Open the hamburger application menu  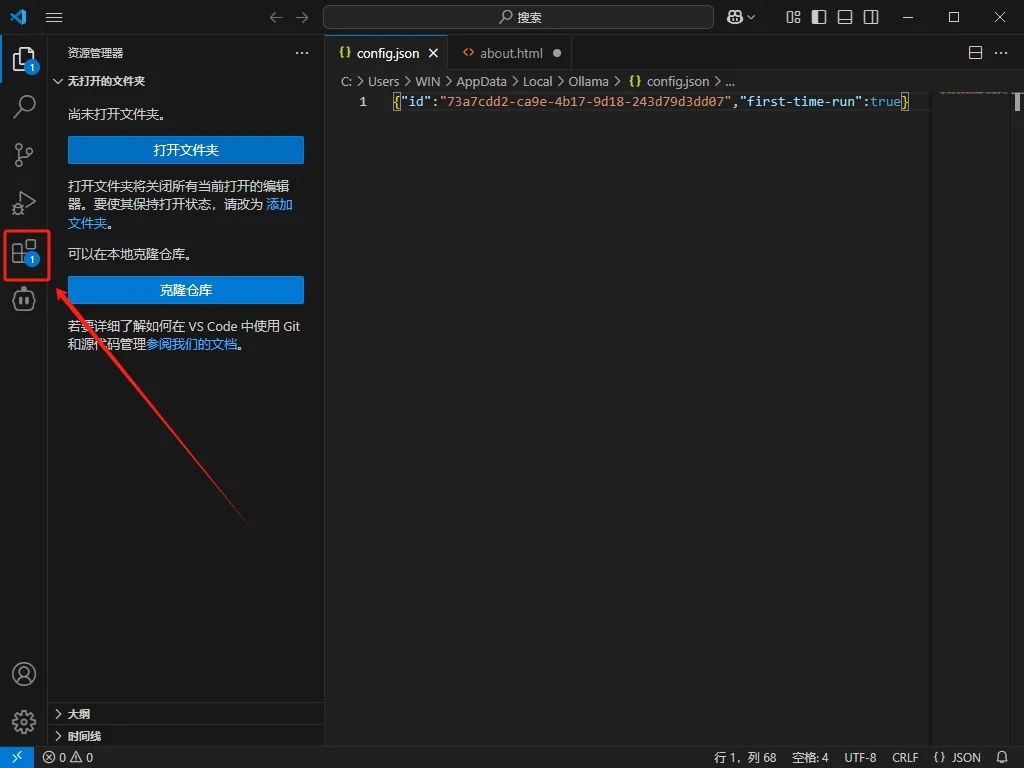click(54, 18)
